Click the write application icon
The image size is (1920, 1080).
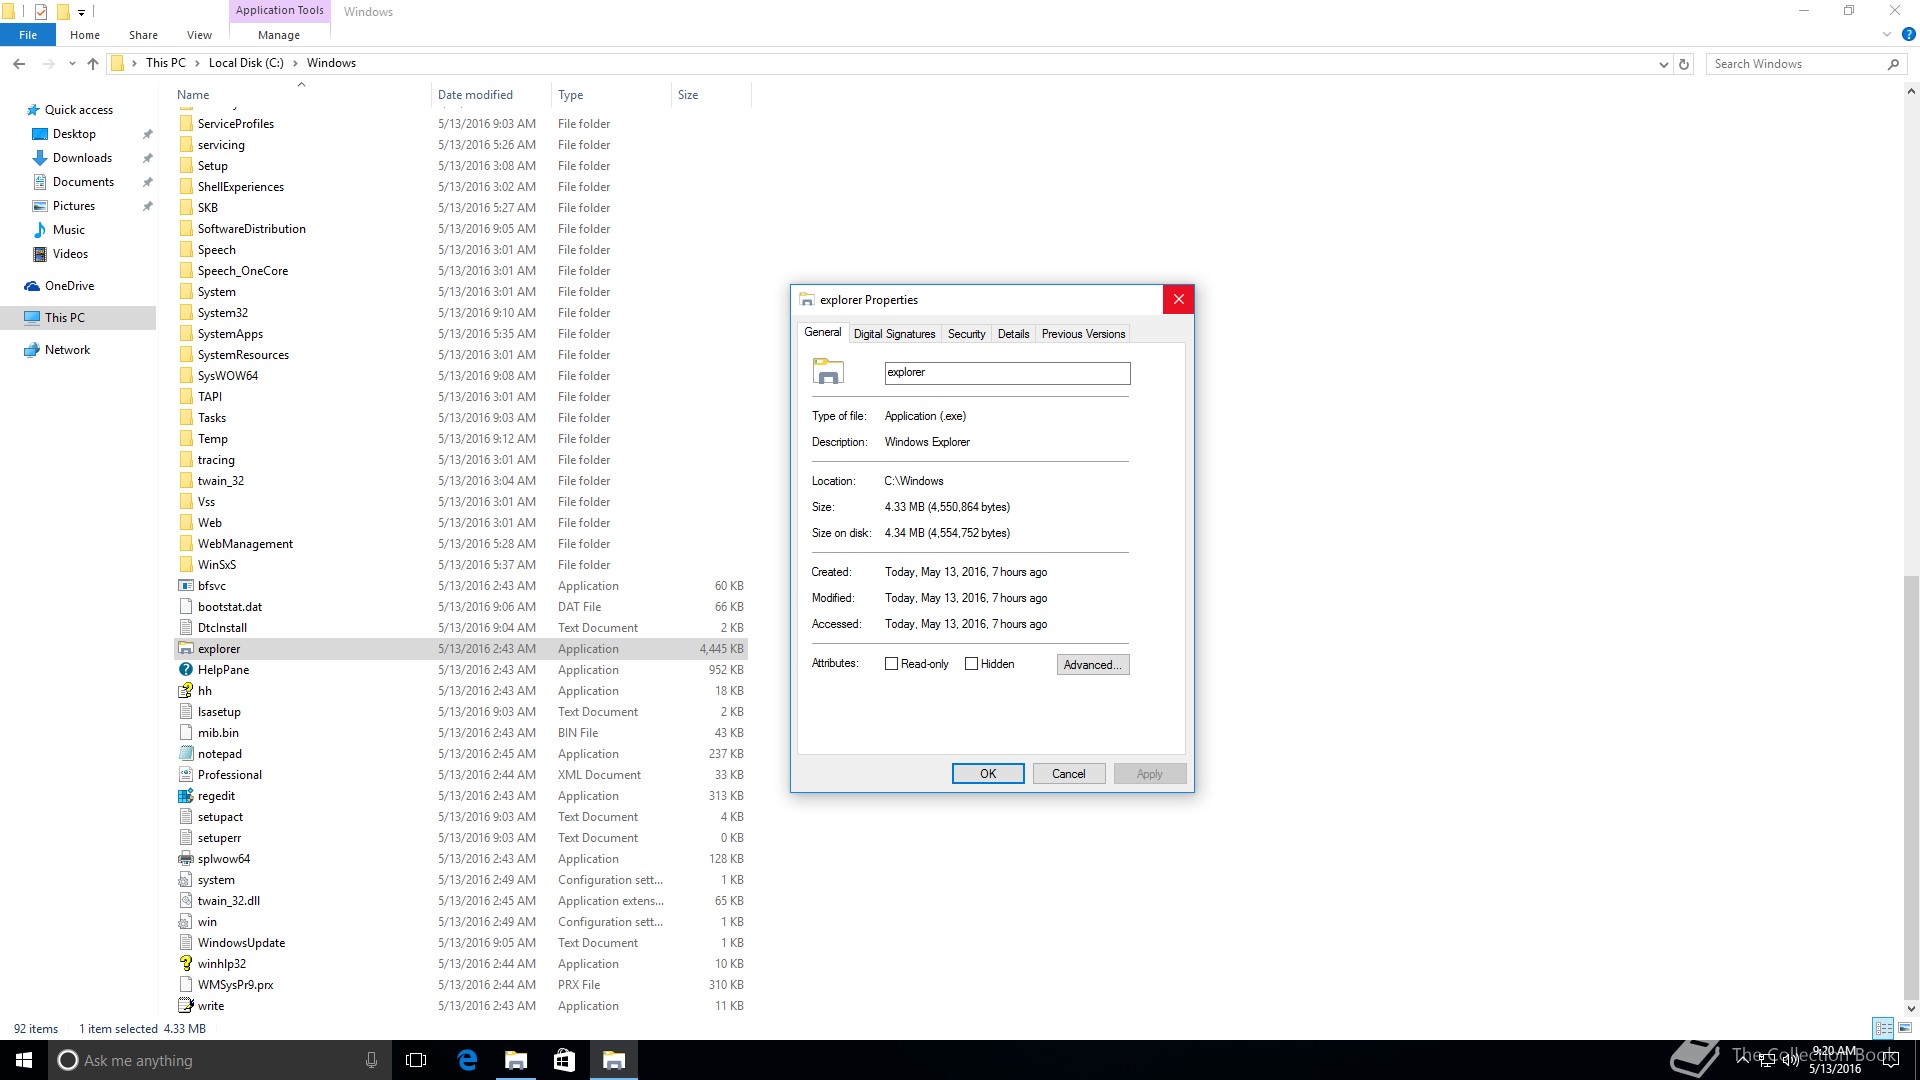tap(185, 1006)
